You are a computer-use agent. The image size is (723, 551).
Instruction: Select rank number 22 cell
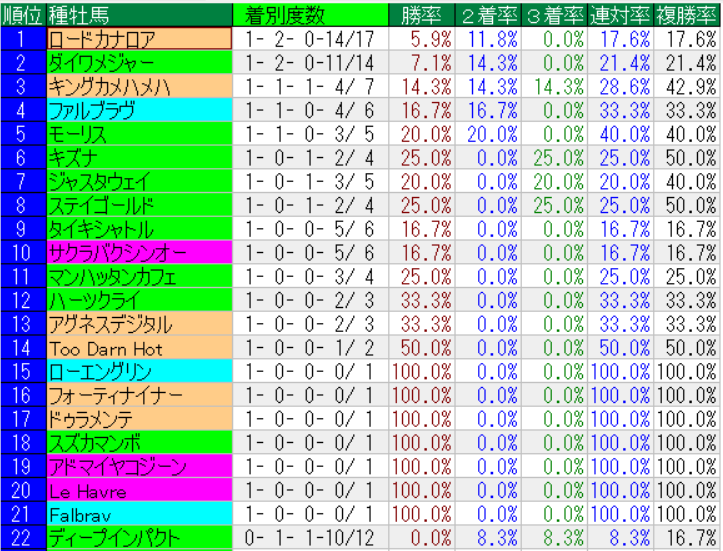click(21, 538)
